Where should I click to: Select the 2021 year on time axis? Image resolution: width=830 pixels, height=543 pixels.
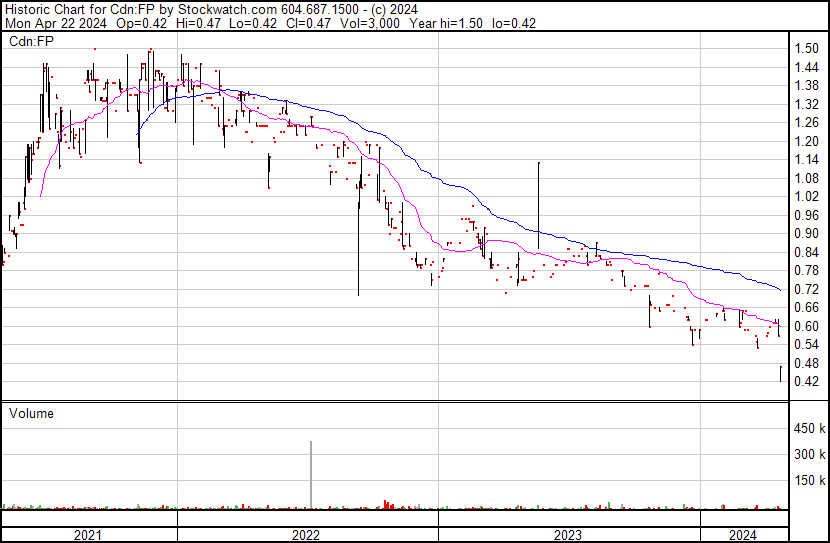click(88, 535)
